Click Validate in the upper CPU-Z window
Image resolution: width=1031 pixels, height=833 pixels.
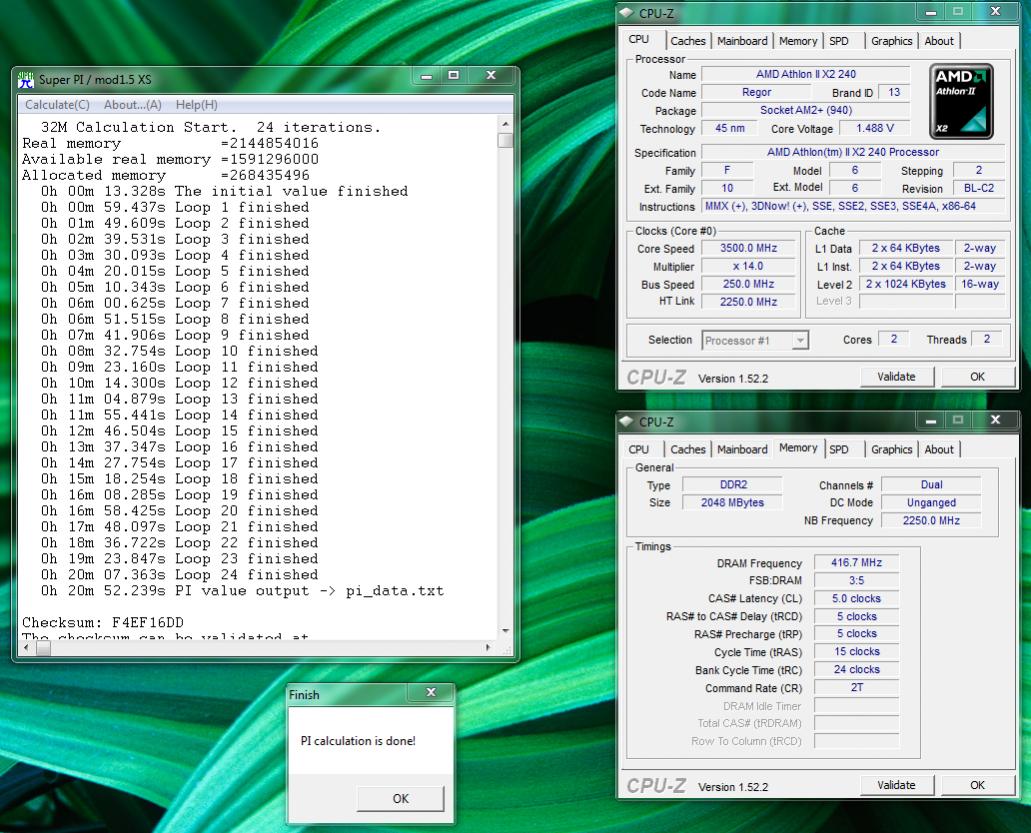(896, 377)
